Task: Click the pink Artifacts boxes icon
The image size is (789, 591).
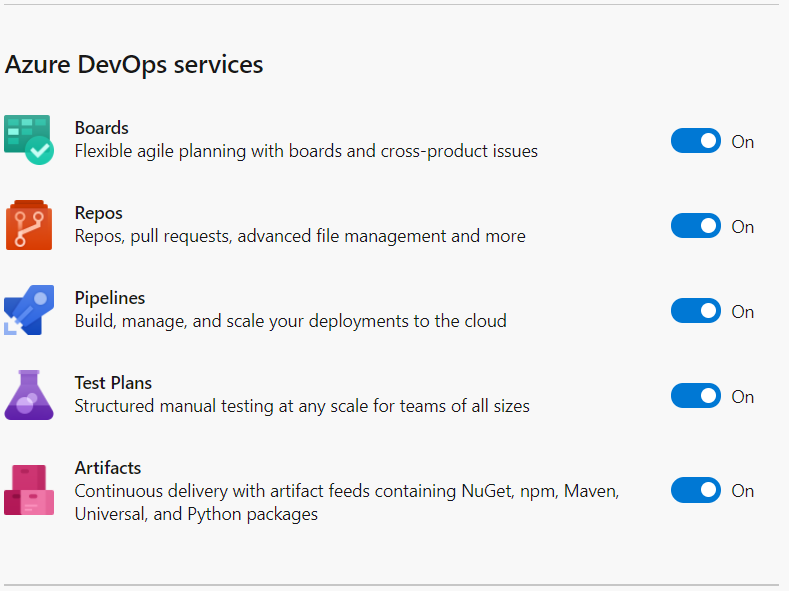Action: click(29, 490)
